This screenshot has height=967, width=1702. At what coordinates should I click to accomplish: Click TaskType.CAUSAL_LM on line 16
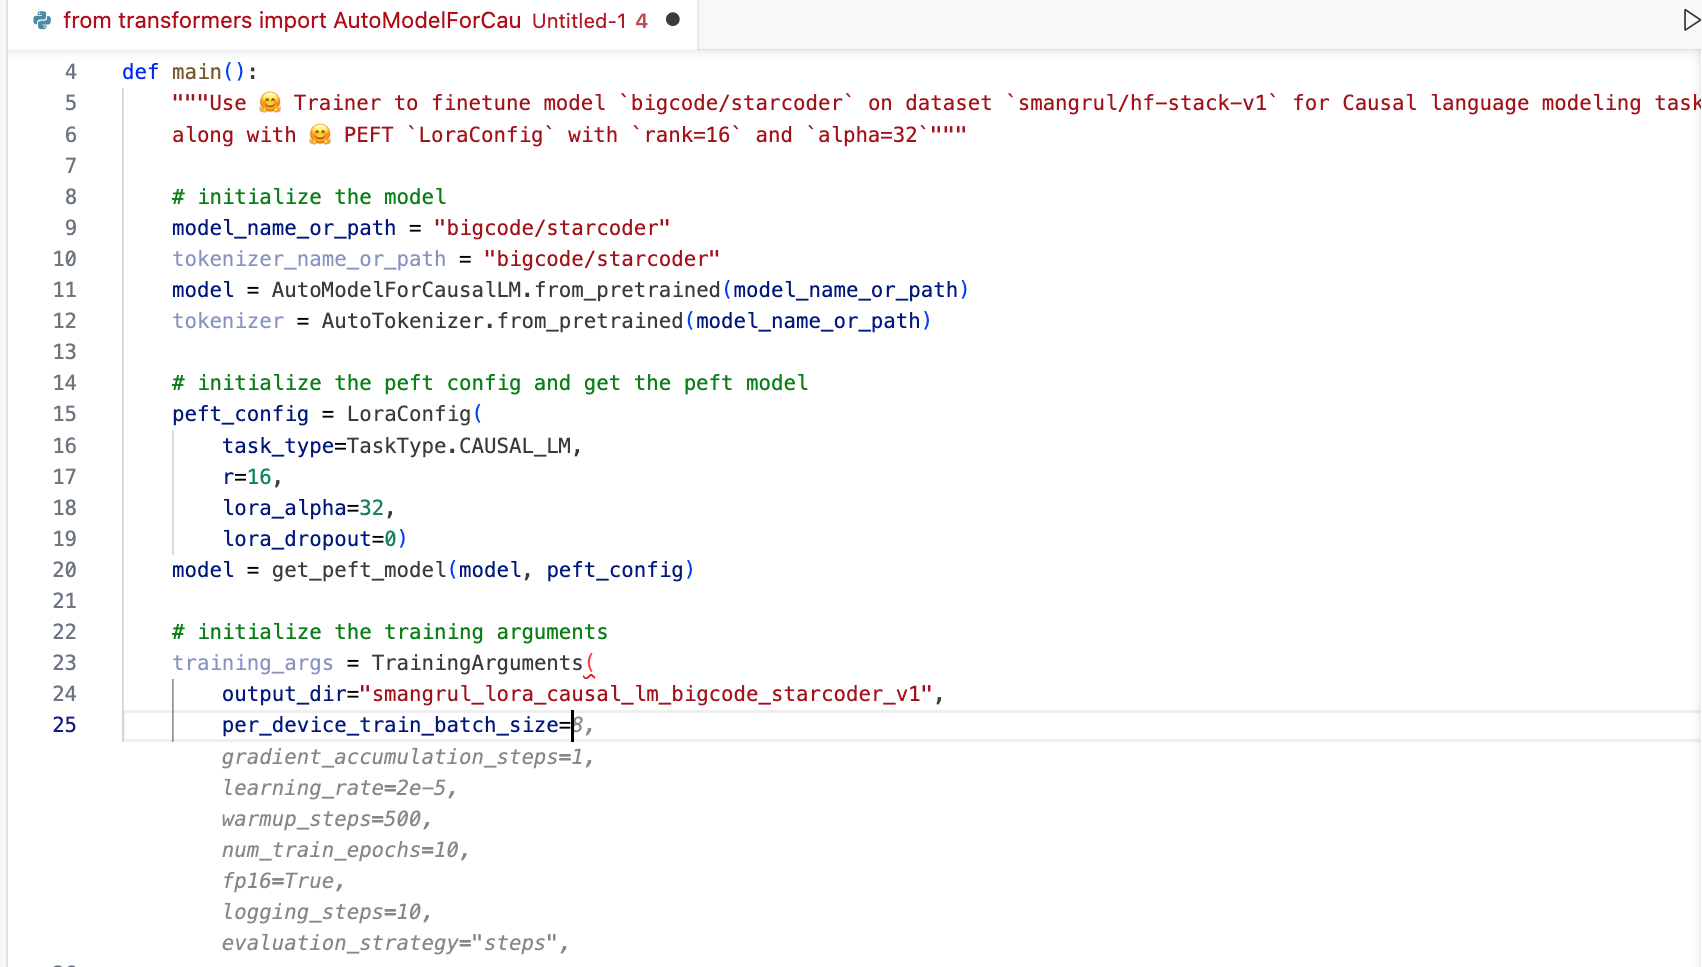(458, 446)
